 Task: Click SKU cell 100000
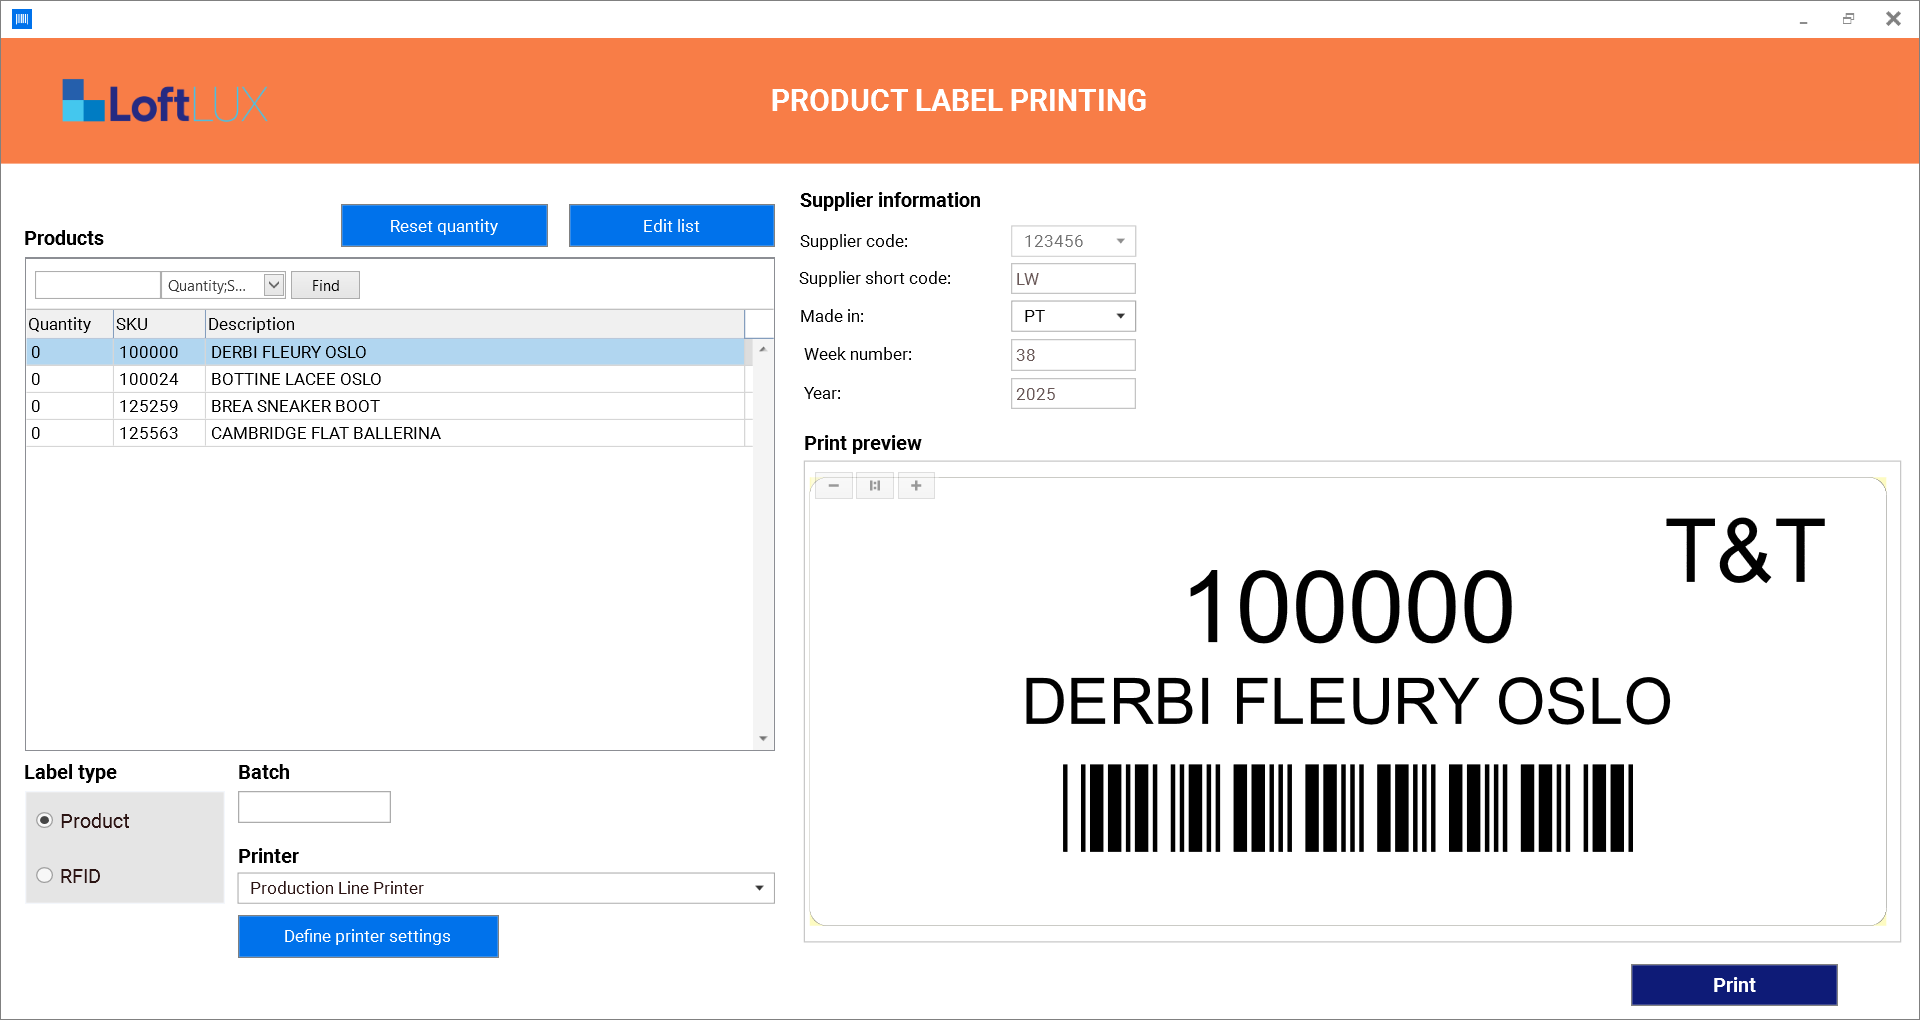pos(159,352)
